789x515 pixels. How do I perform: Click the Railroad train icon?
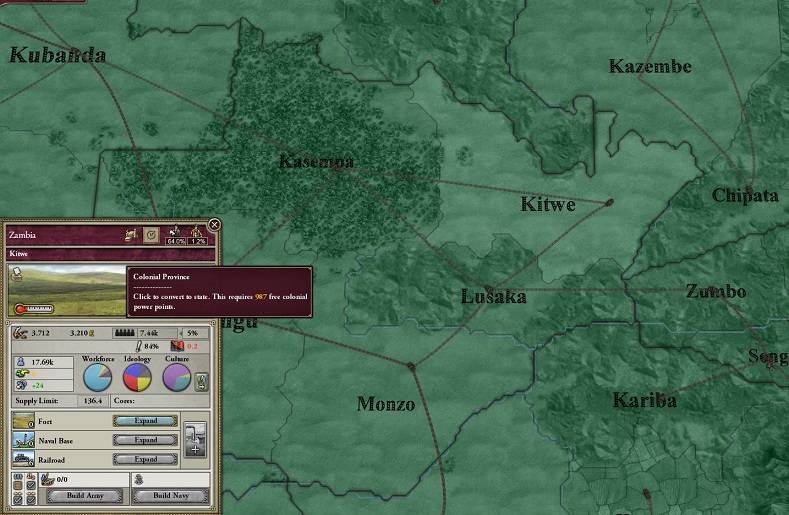point(22,459)
